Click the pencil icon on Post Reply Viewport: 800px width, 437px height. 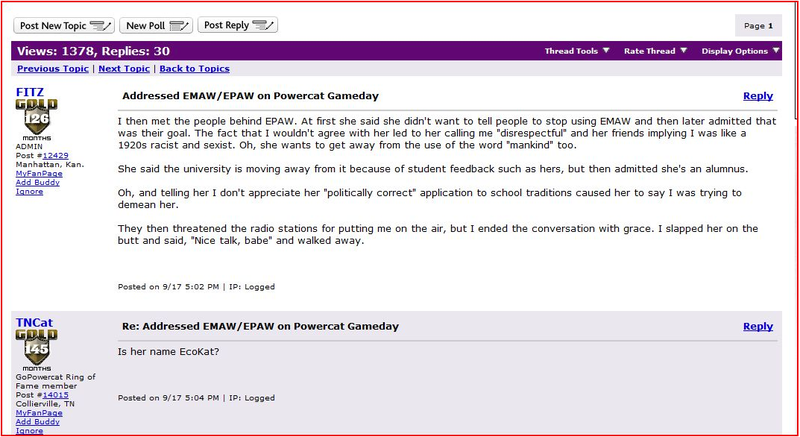click(x=263, y=25)
